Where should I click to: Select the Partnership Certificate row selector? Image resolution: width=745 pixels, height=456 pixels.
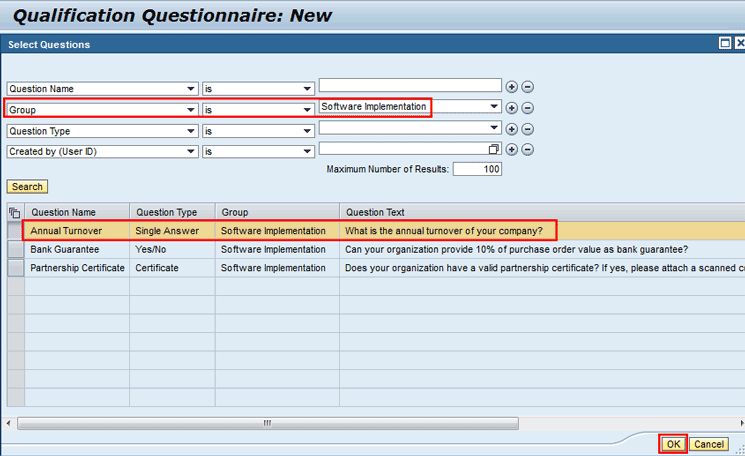coord(15,268)
